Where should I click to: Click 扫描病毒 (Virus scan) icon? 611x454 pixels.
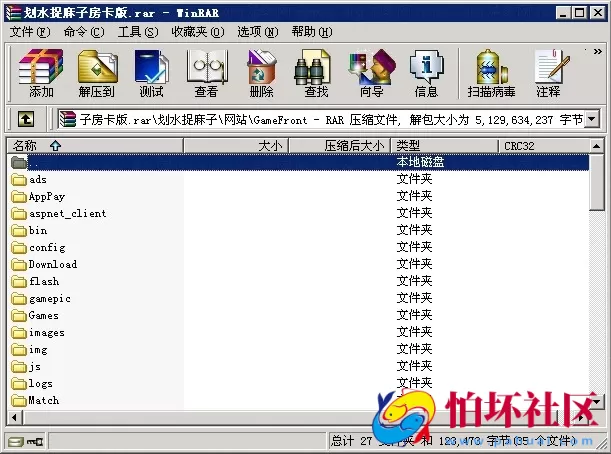coord(491,73)
